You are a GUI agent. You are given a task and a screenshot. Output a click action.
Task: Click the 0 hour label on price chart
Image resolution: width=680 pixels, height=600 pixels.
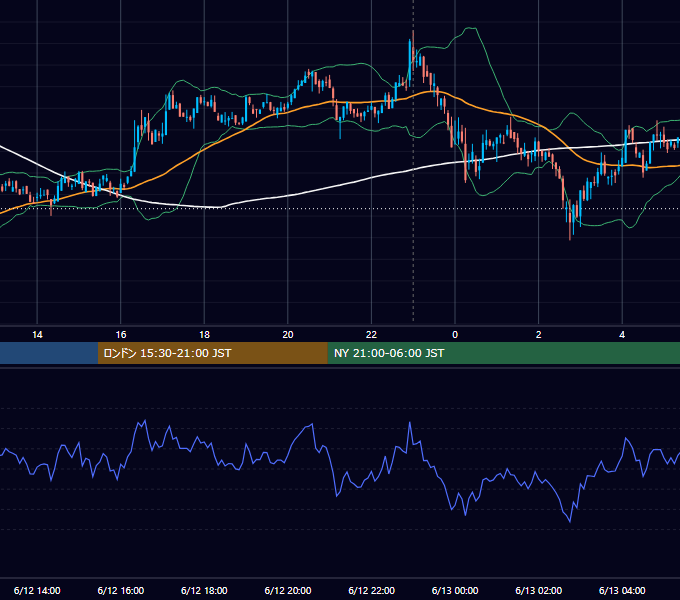pos(455,335)
